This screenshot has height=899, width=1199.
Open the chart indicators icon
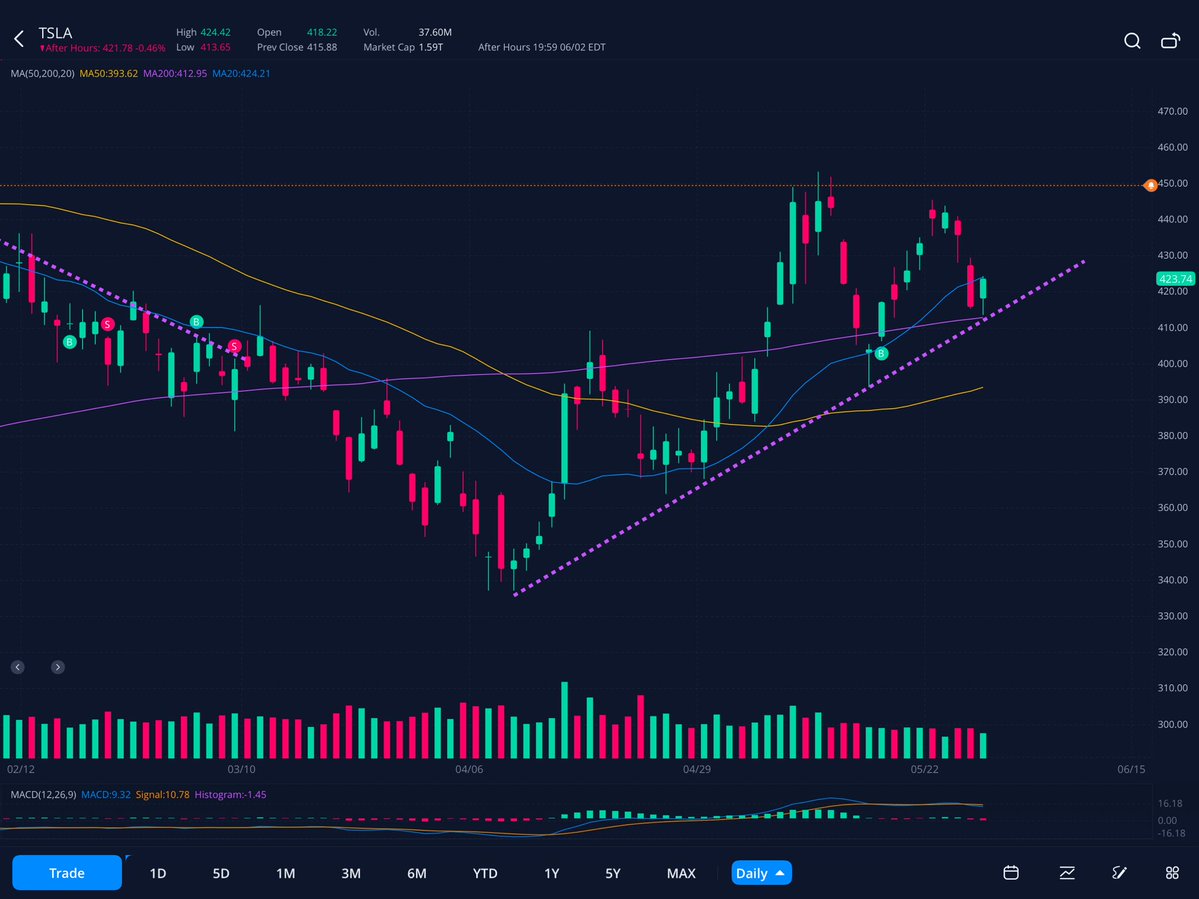tap(1067, 872)
